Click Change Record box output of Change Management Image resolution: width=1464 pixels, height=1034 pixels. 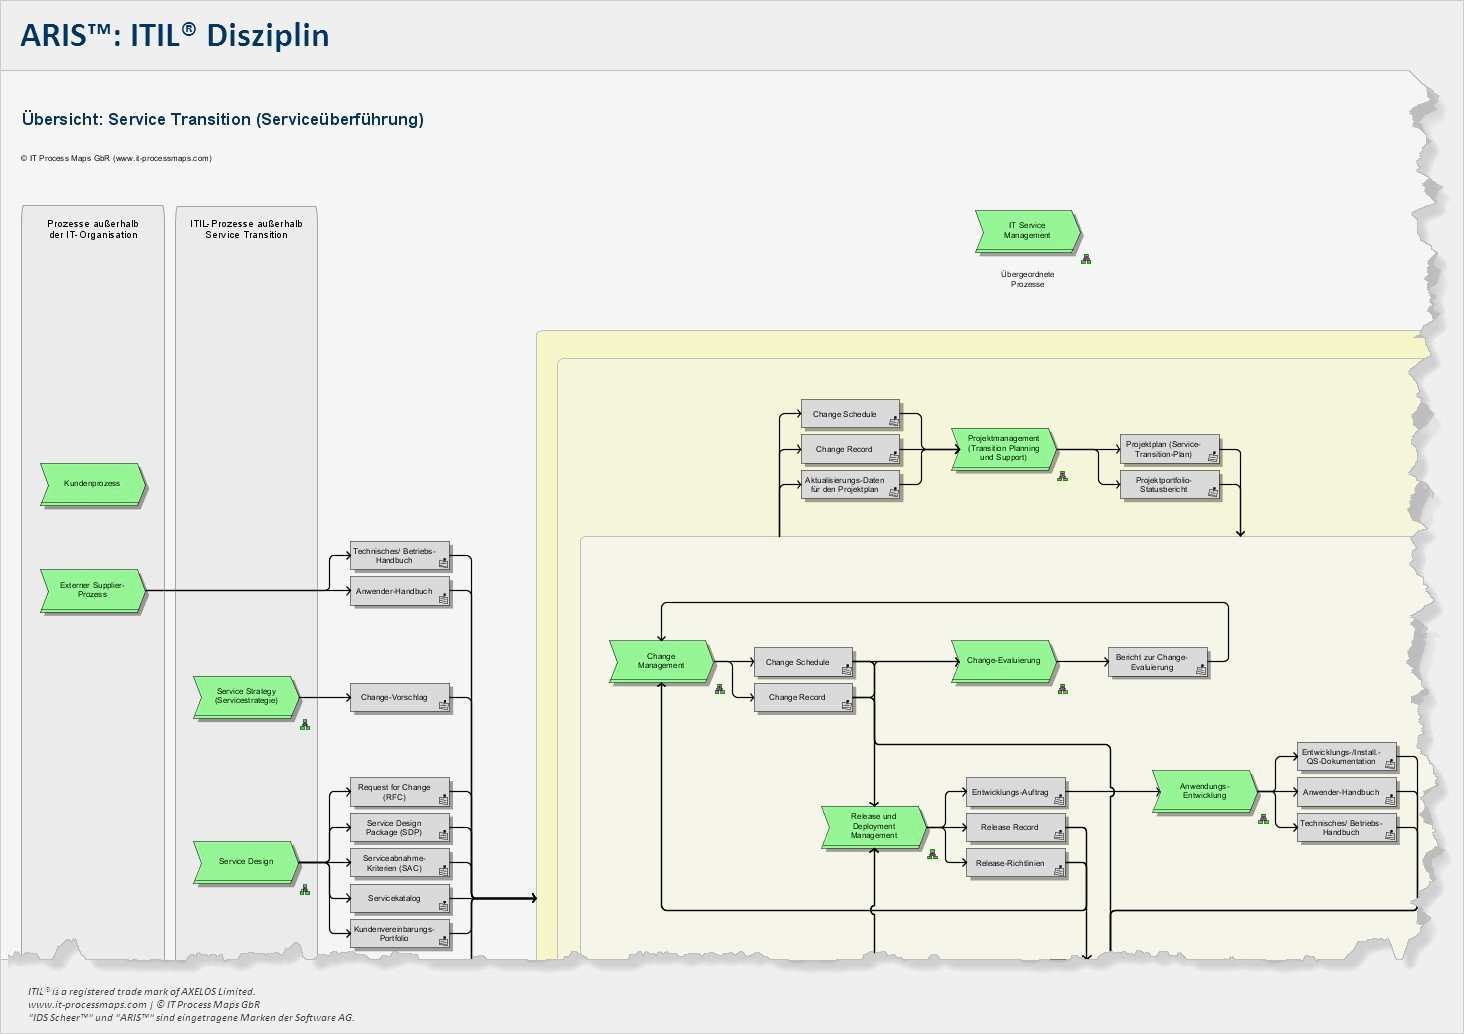tap(804, 697)
